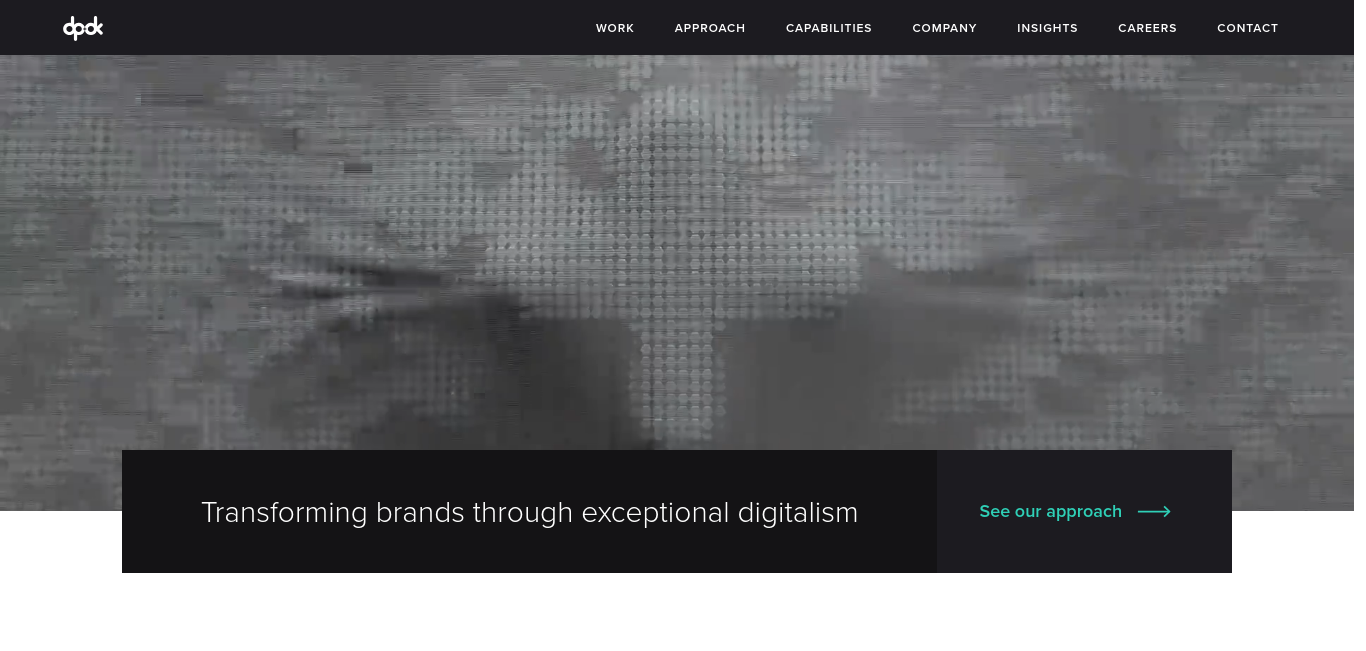
Task: Click empty header space between logo and WORK
Action: pyautogui.click(x=350, y=28)
